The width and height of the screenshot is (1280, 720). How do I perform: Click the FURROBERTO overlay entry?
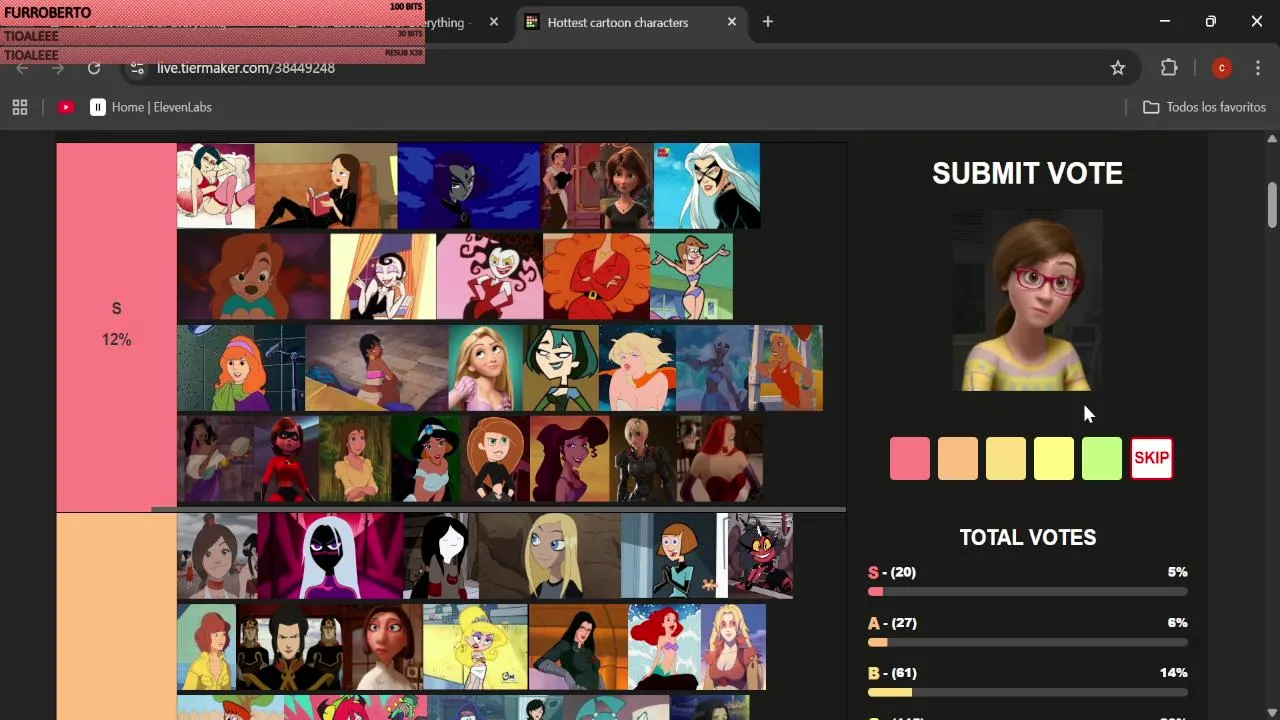212,13
